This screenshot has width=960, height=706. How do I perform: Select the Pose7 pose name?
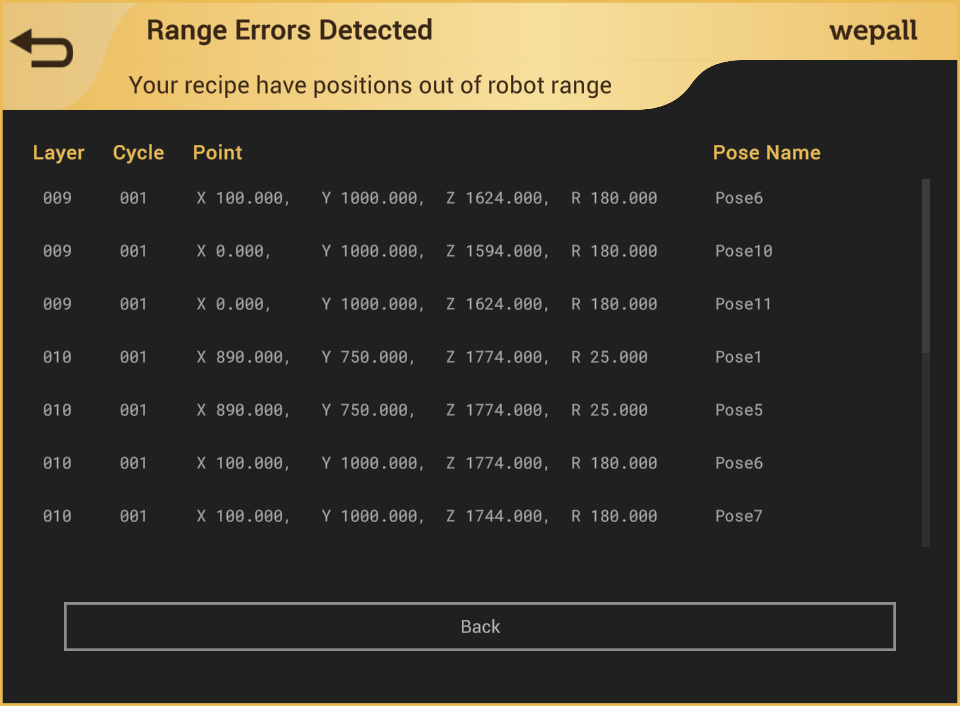[x=738, y=516]
